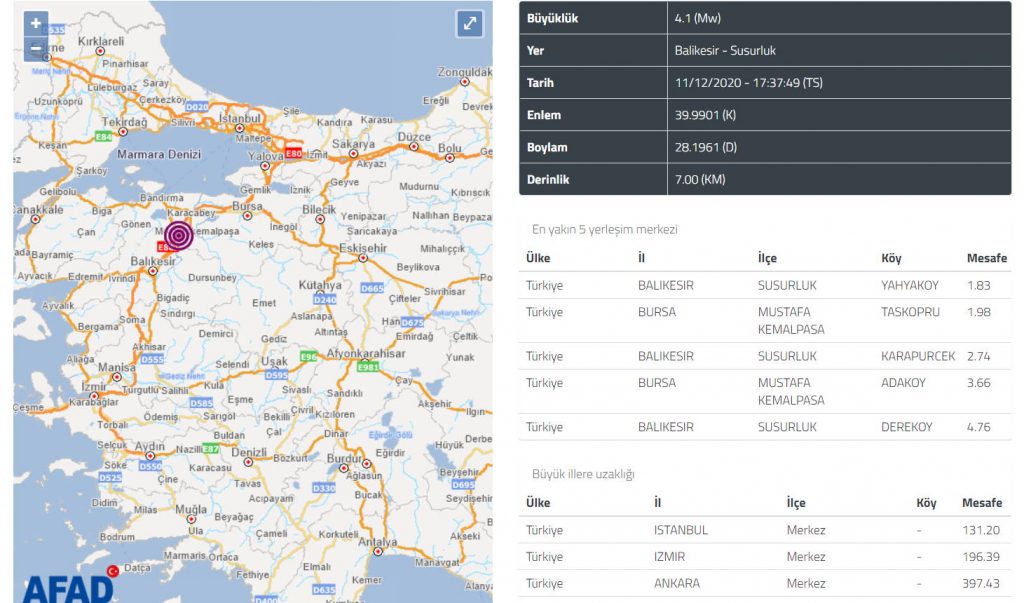Click the ANKARA row in distance table
This screenshot has width=1024, height=603.
pos(765,583)
